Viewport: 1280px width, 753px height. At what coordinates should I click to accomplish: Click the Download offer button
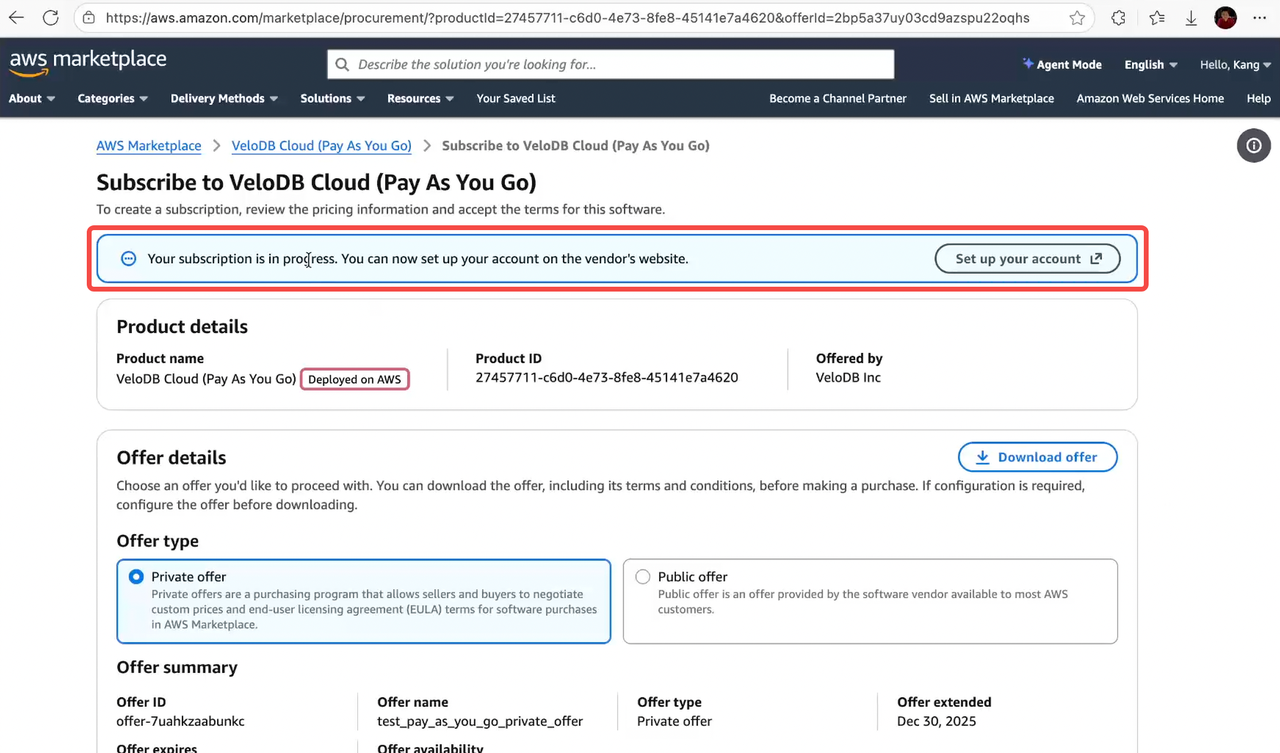point(1038,457)
